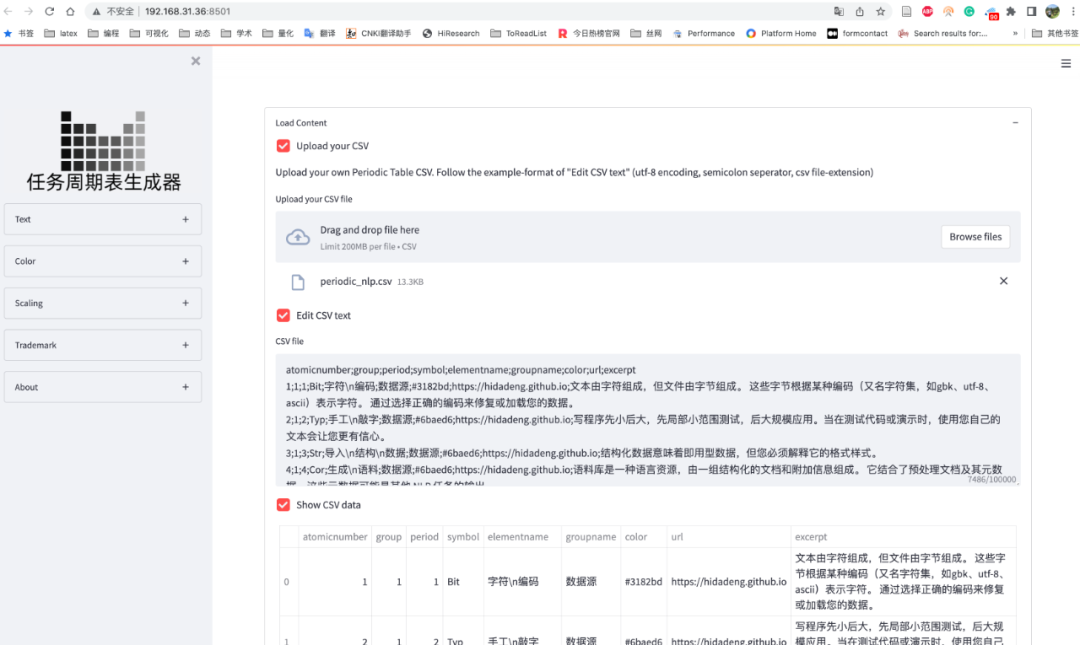This screenshot has width=1080, height=645.
Task: Click the browser back arrow
Action: tap(8, 11)
